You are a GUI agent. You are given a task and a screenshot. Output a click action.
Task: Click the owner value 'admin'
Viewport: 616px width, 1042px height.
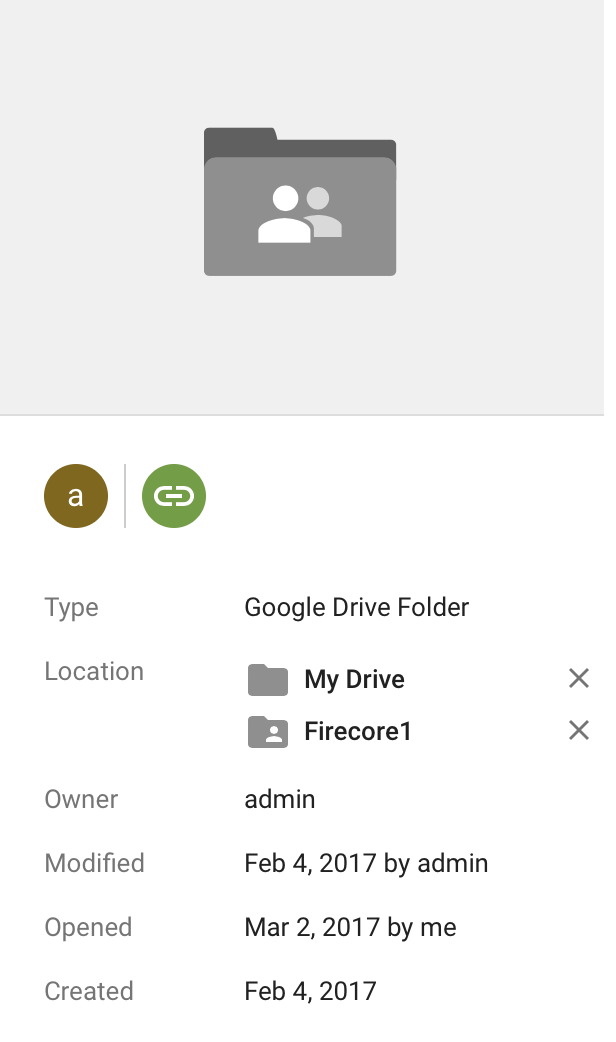[x=280, y=799]
